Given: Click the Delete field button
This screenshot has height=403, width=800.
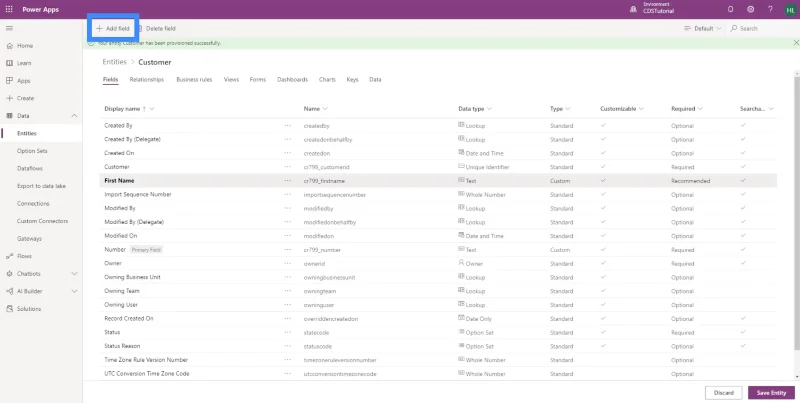Looking at the screenshot, I should [156, 29].
